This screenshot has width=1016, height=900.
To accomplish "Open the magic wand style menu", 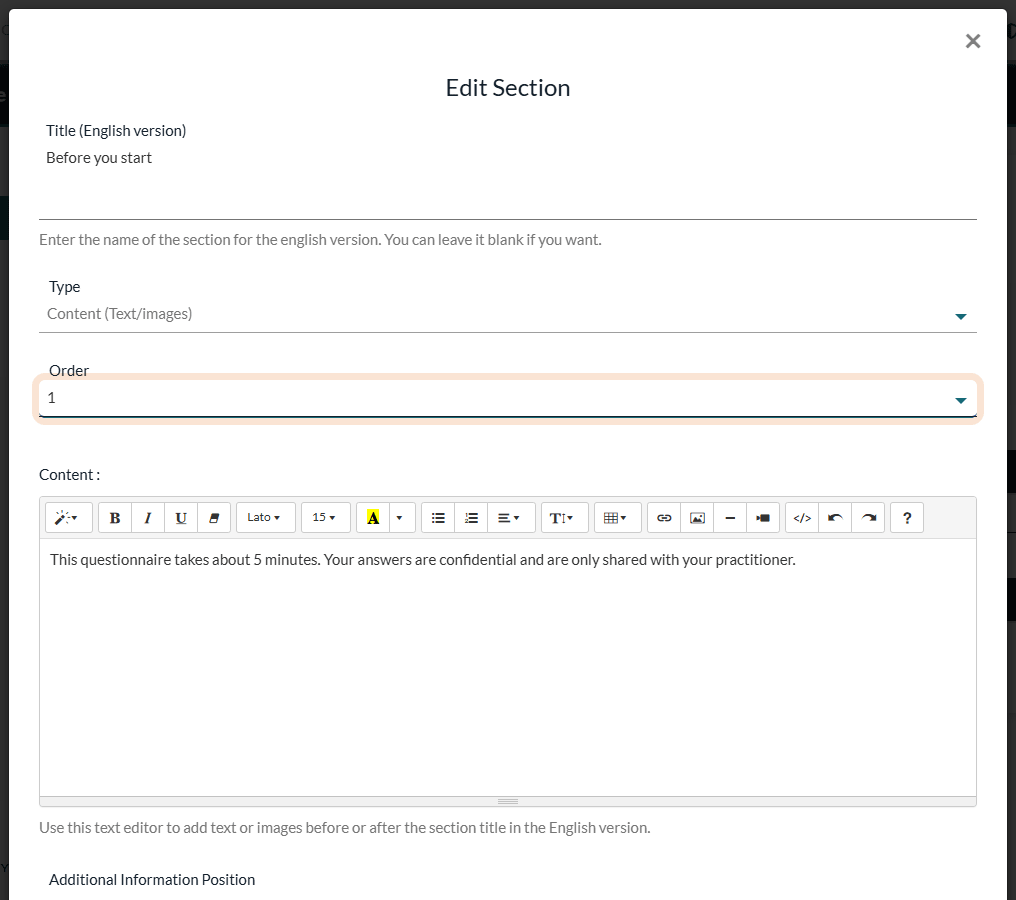I will tap(68, 518).
